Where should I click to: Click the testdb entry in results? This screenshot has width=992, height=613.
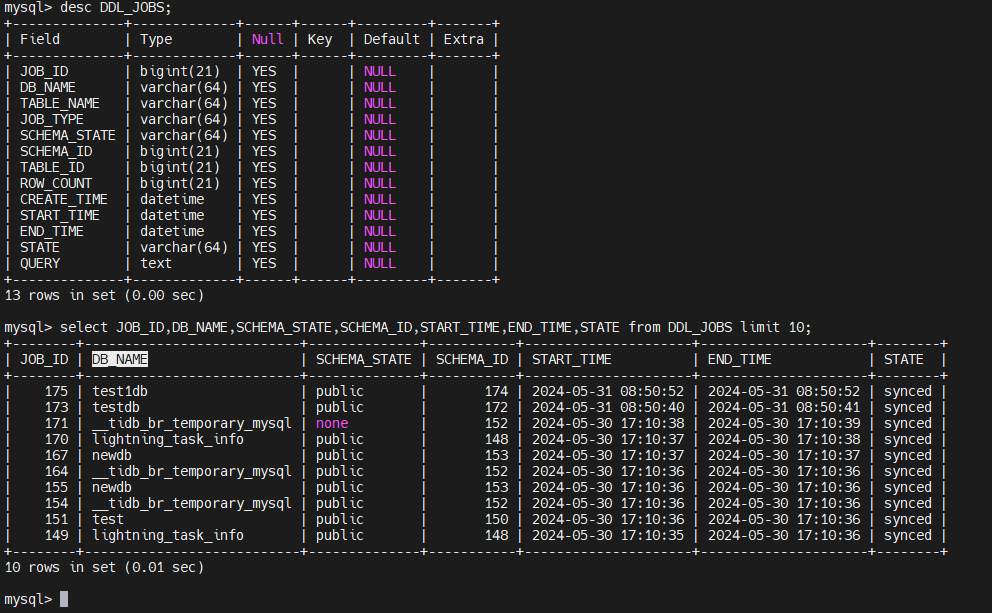pyautogui.click(x=116, y=407)
